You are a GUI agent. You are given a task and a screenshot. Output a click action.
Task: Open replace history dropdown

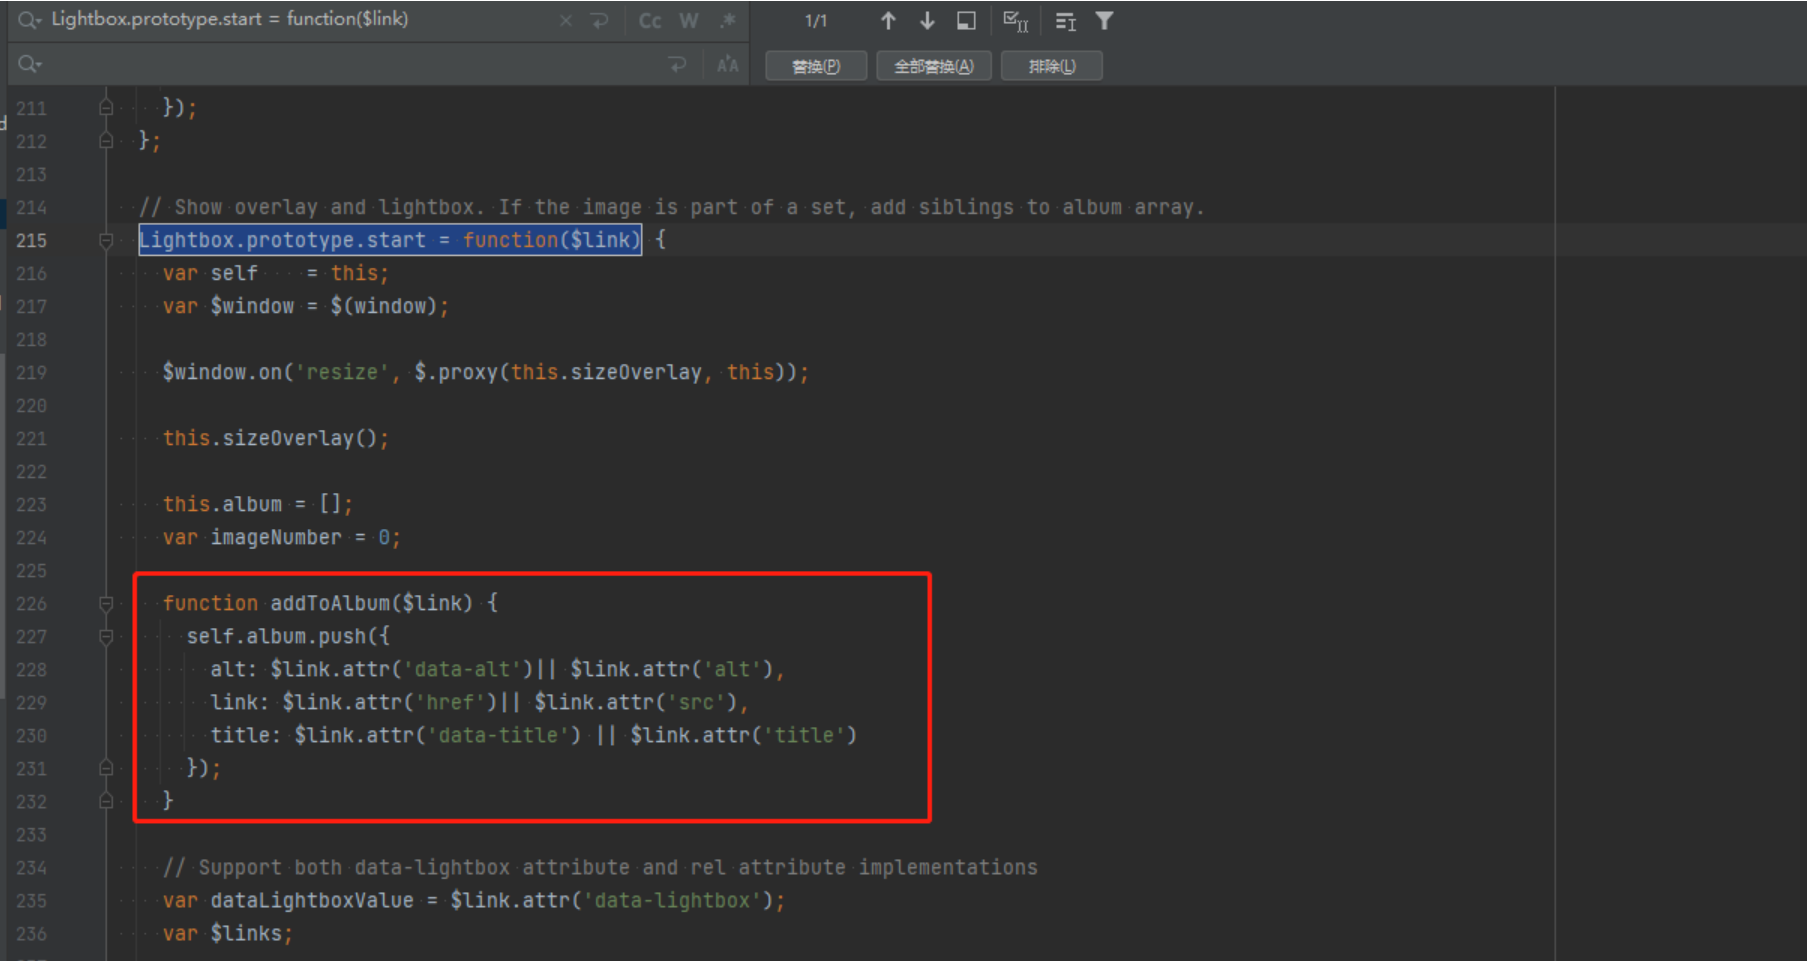click(29, 64)
